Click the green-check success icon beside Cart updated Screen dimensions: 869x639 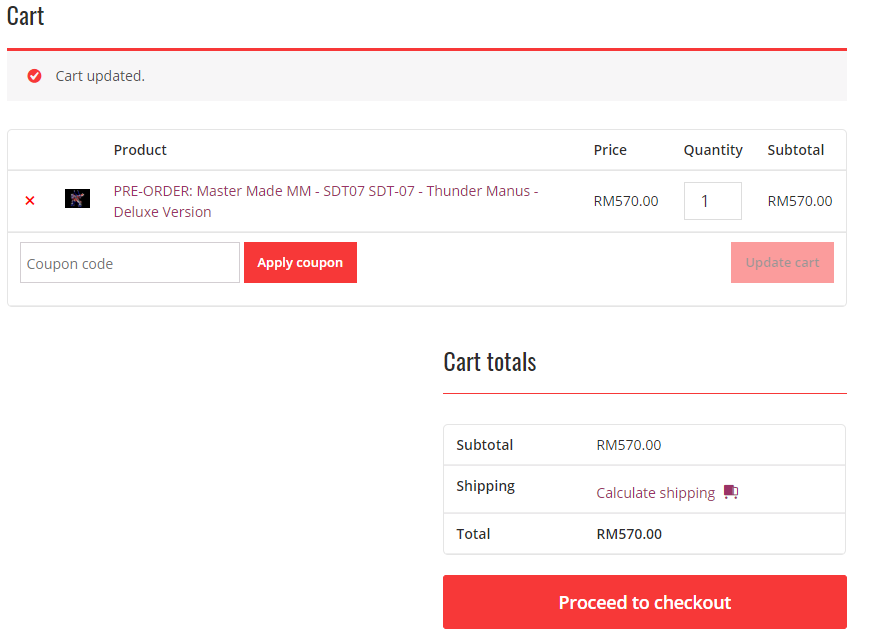click(35, 76)
